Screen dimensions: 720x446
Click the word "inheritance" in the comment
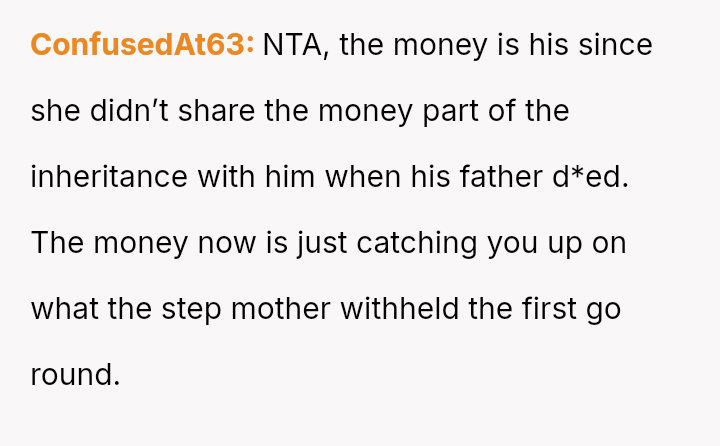pos(109,177)
